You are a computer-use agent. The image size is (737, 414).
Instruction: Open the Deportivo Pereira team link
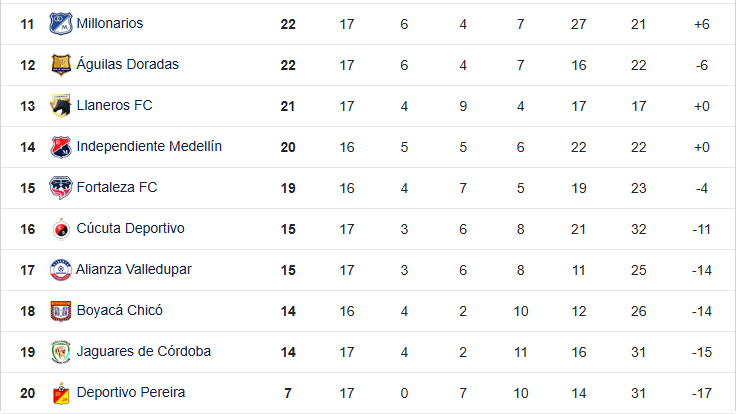[x=131, y=393]
